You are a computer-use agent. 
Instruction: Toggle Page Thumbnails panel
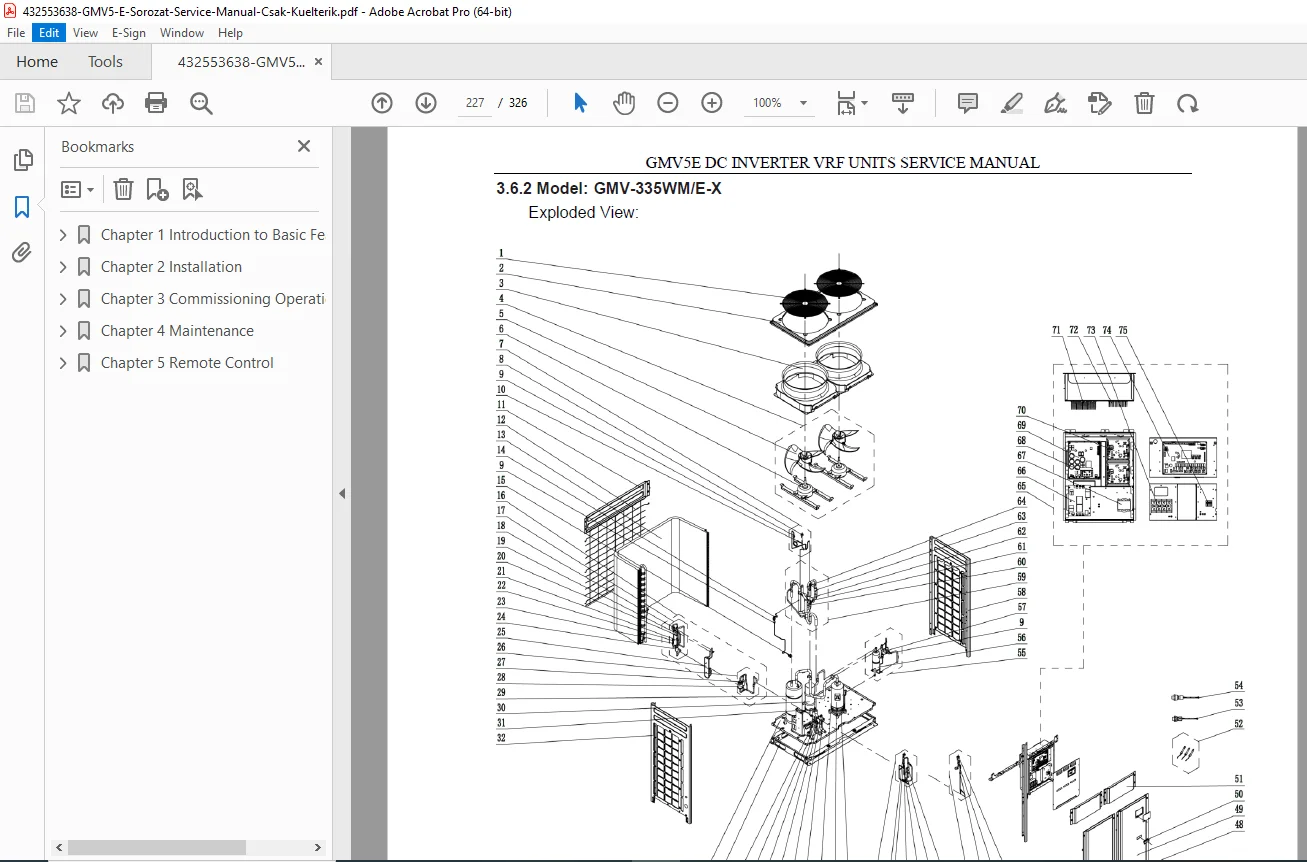(22, 160)
